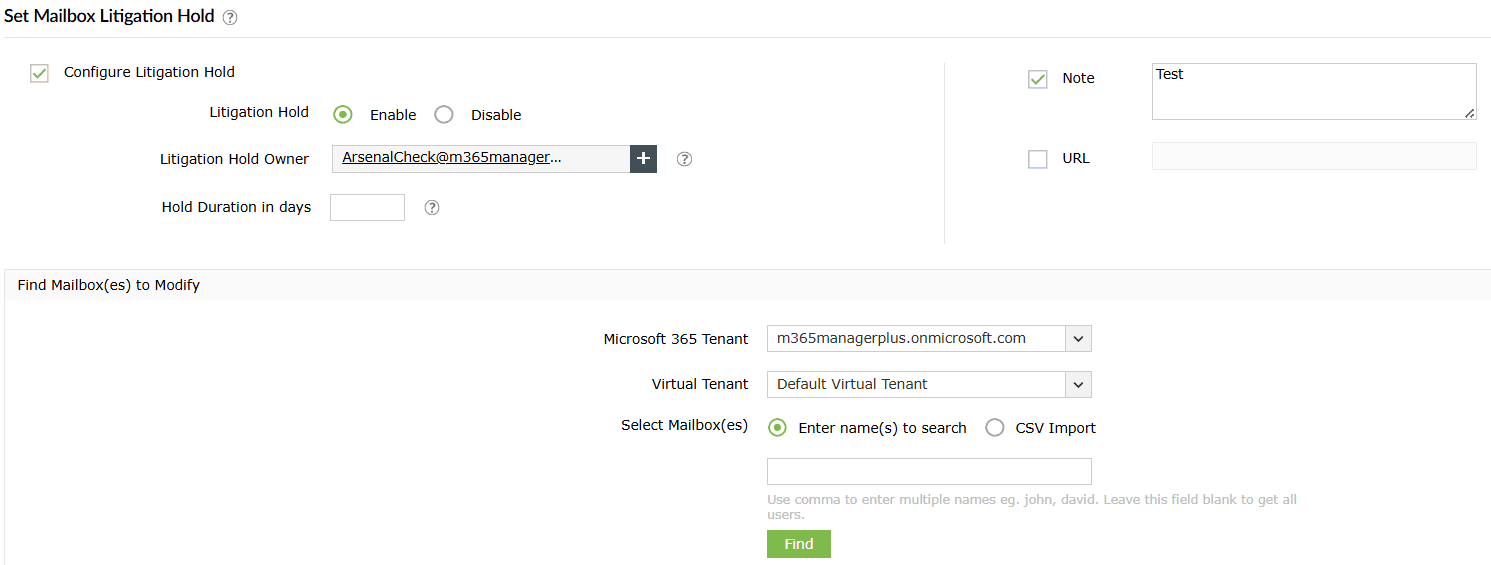Uncheck Configure Litigation Hold checkbox
Image resolution: width=1491 pixels, height=565 pixels.
click(x=40, y=73)
